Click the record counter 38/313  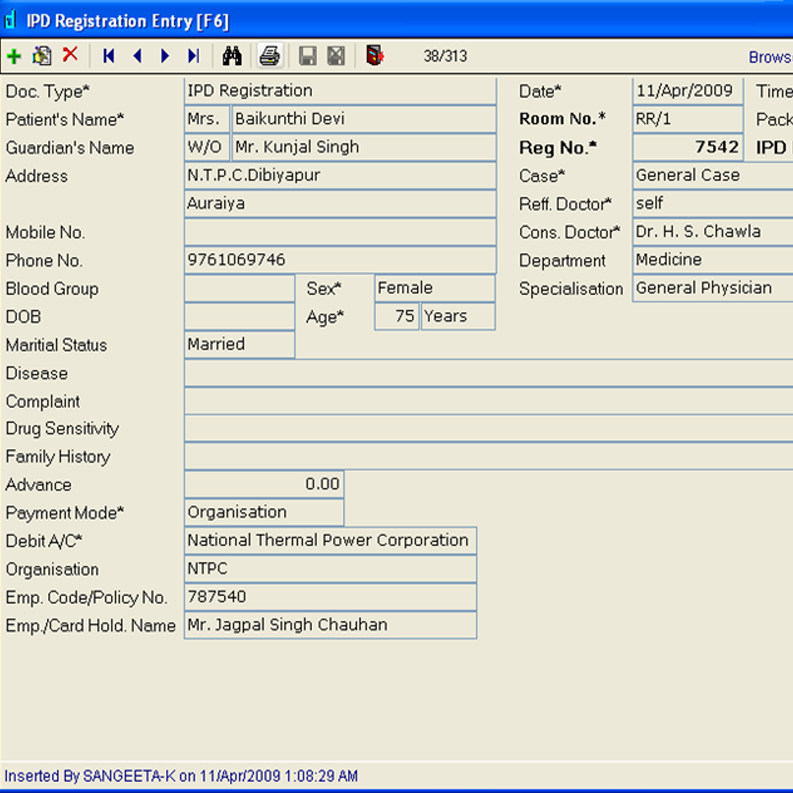click(445, 56)
